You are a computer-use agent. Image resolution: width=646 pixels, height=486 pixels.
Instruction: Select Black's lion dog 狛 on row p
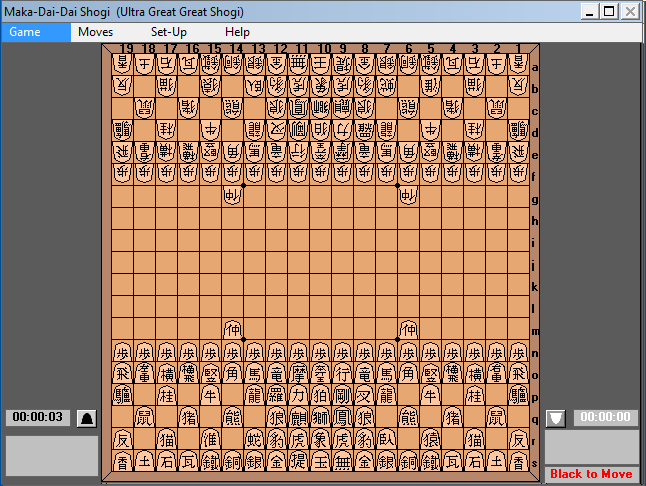click(x=321, y=395)
